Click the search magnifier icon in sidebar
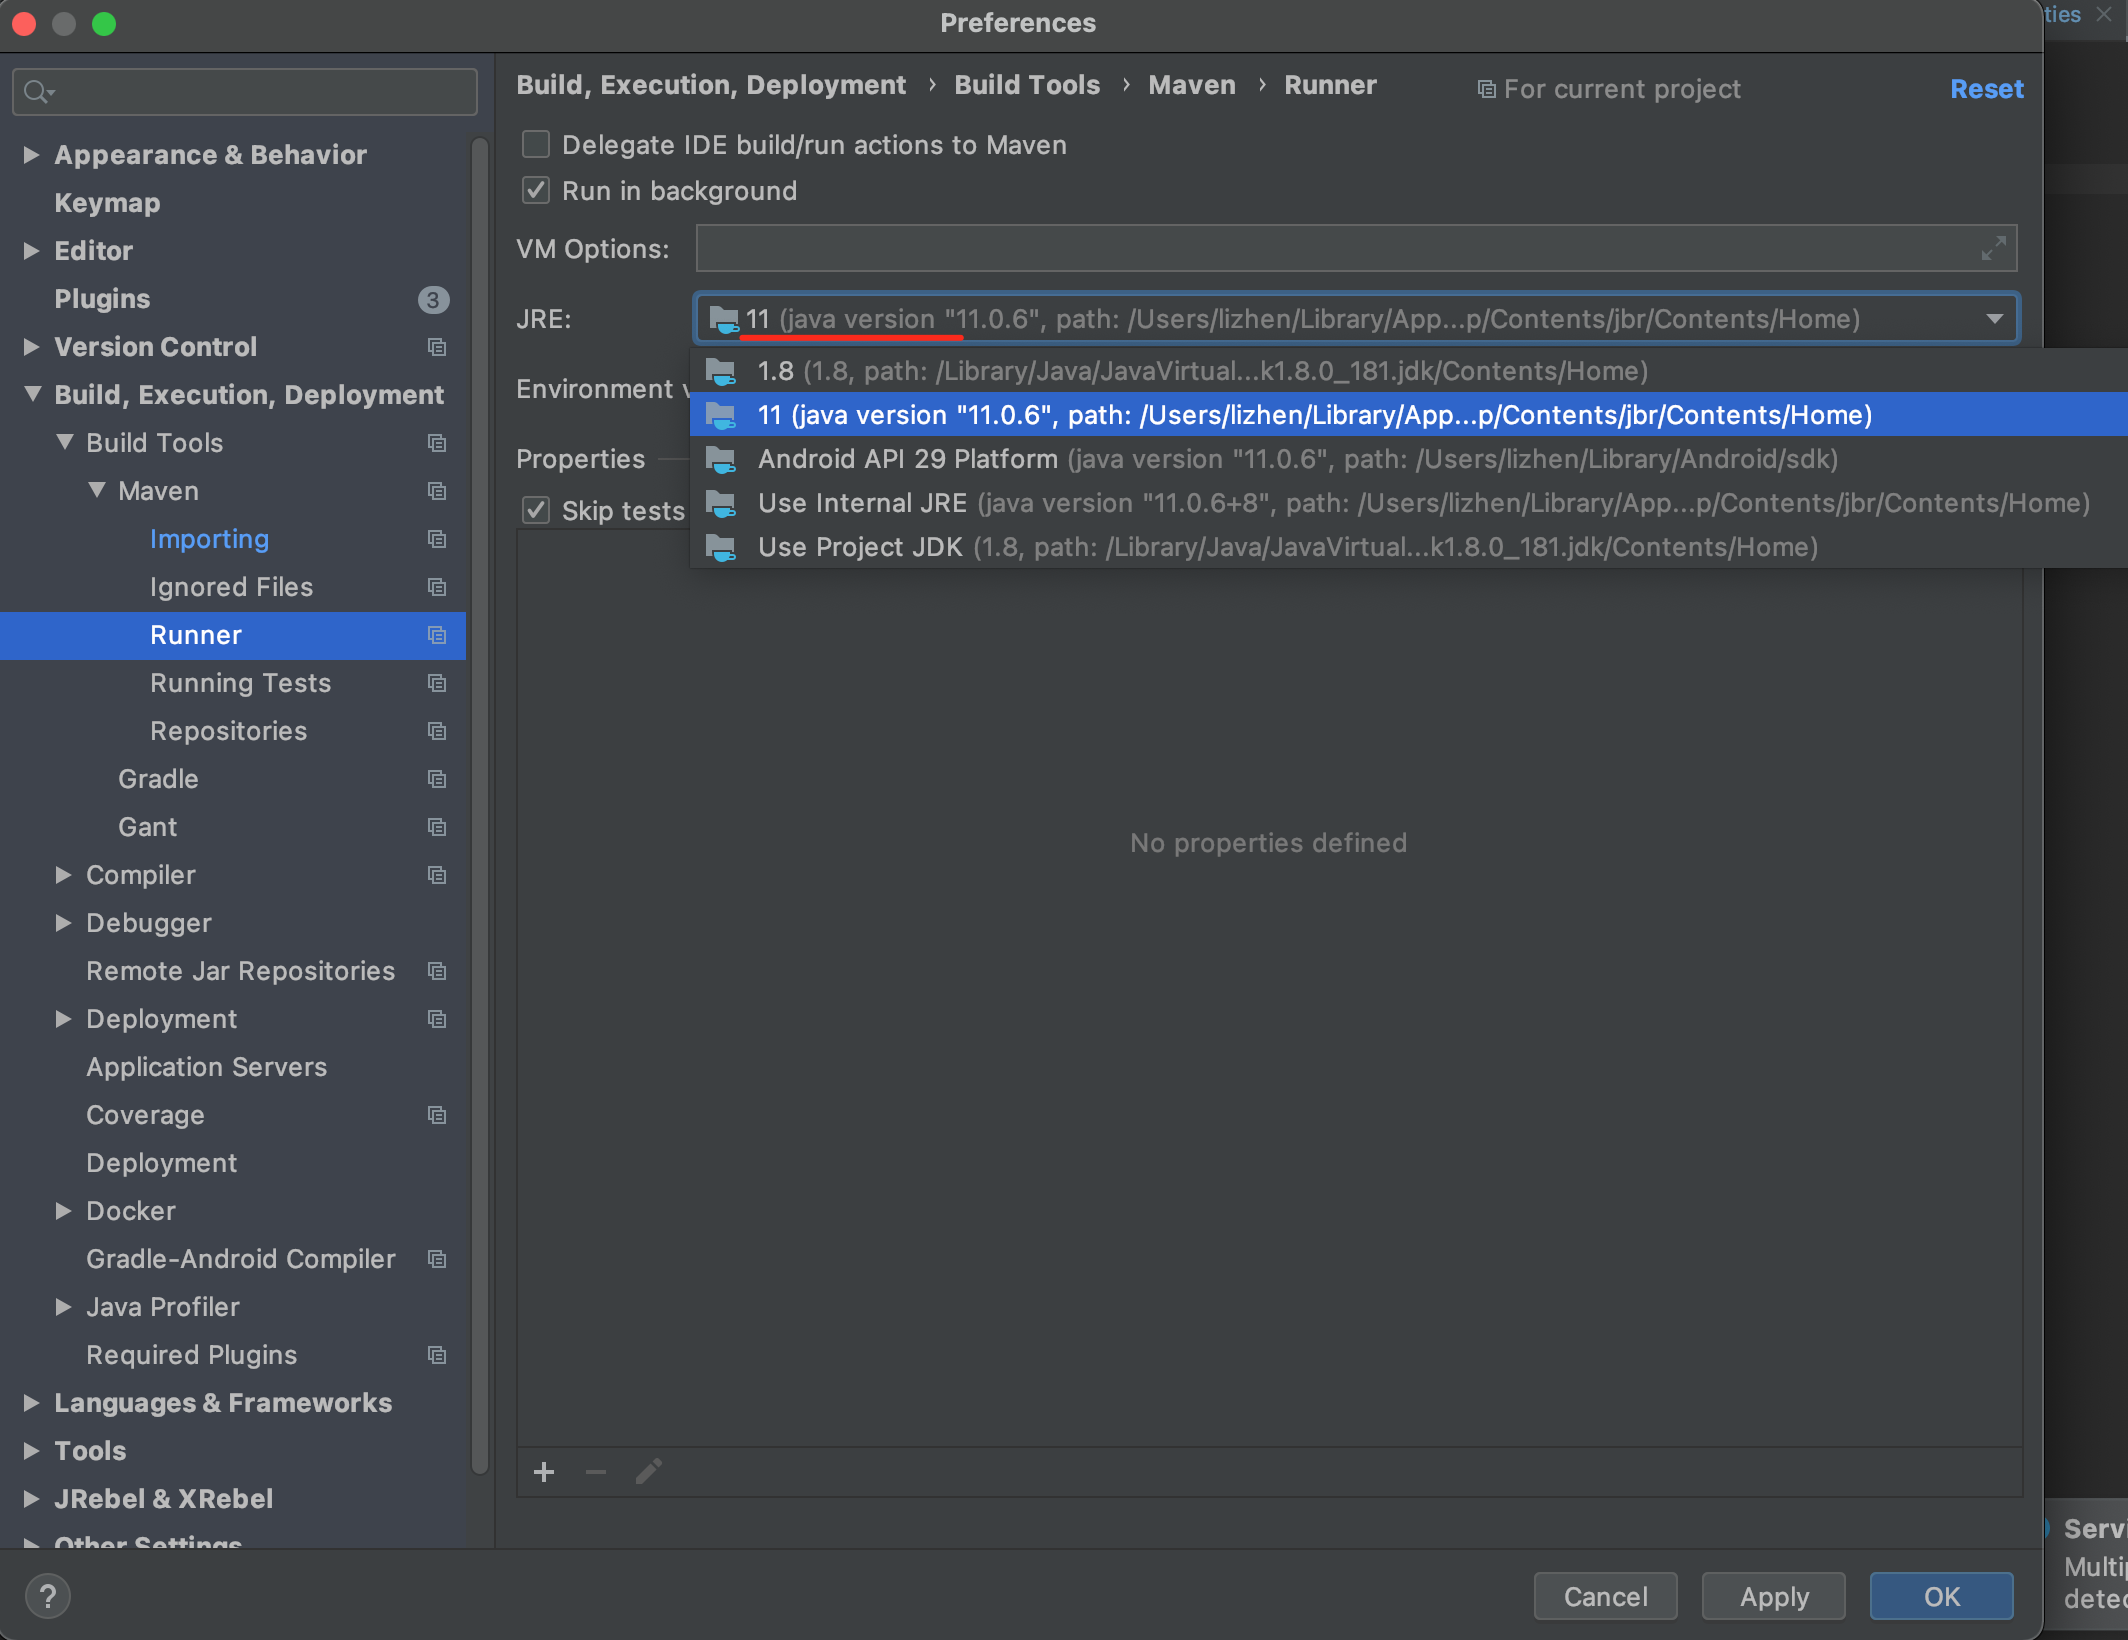Image resolution: width=2128 pixels, height=1640 pixels. (x=37, y=92)
